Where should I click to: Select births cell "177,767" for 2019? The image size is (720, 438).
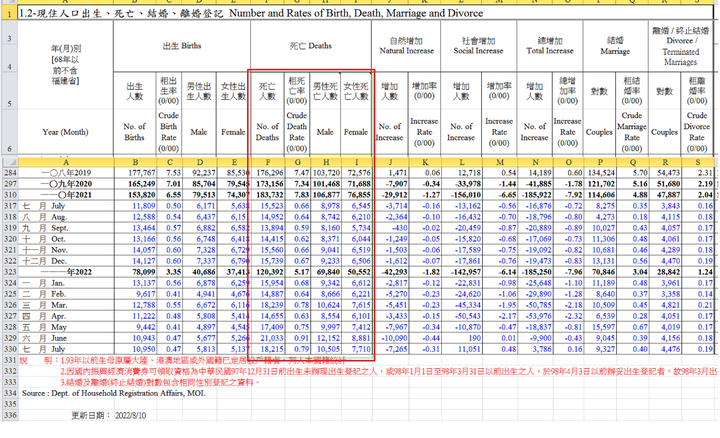point(135,173)
